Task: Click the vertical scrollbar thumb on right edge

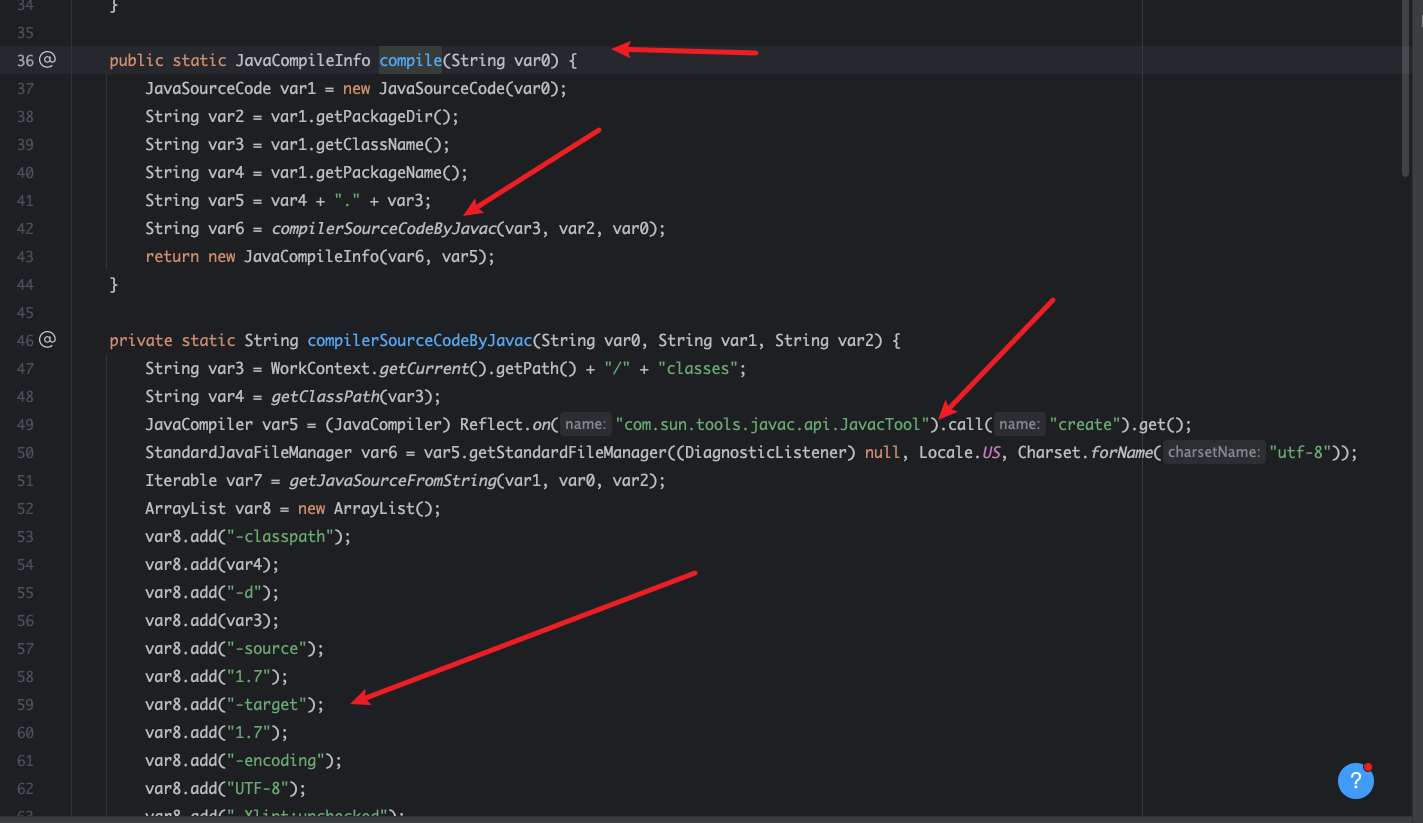Action: click(x=1407, y=90)
